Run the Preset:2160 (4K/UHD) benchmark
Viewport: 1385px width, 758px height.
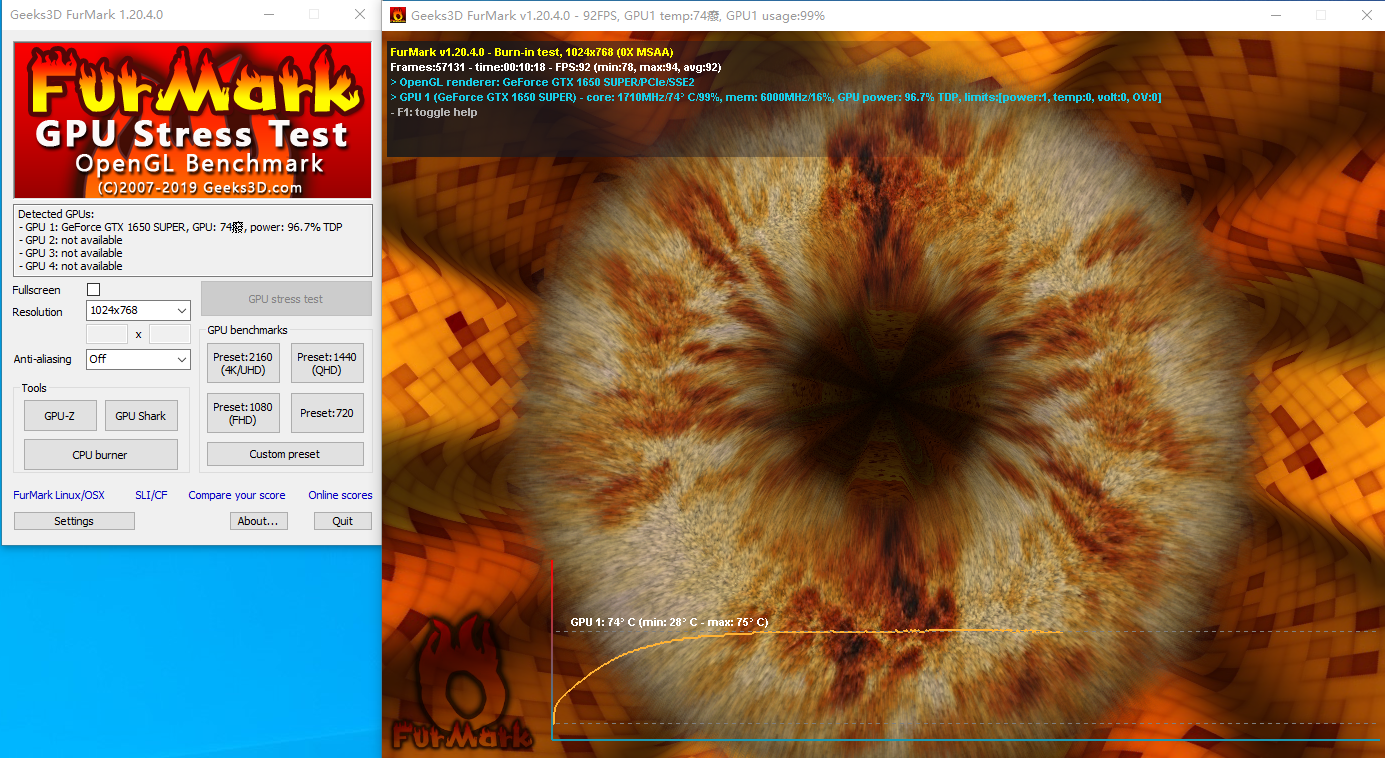(x=243, y=363)
